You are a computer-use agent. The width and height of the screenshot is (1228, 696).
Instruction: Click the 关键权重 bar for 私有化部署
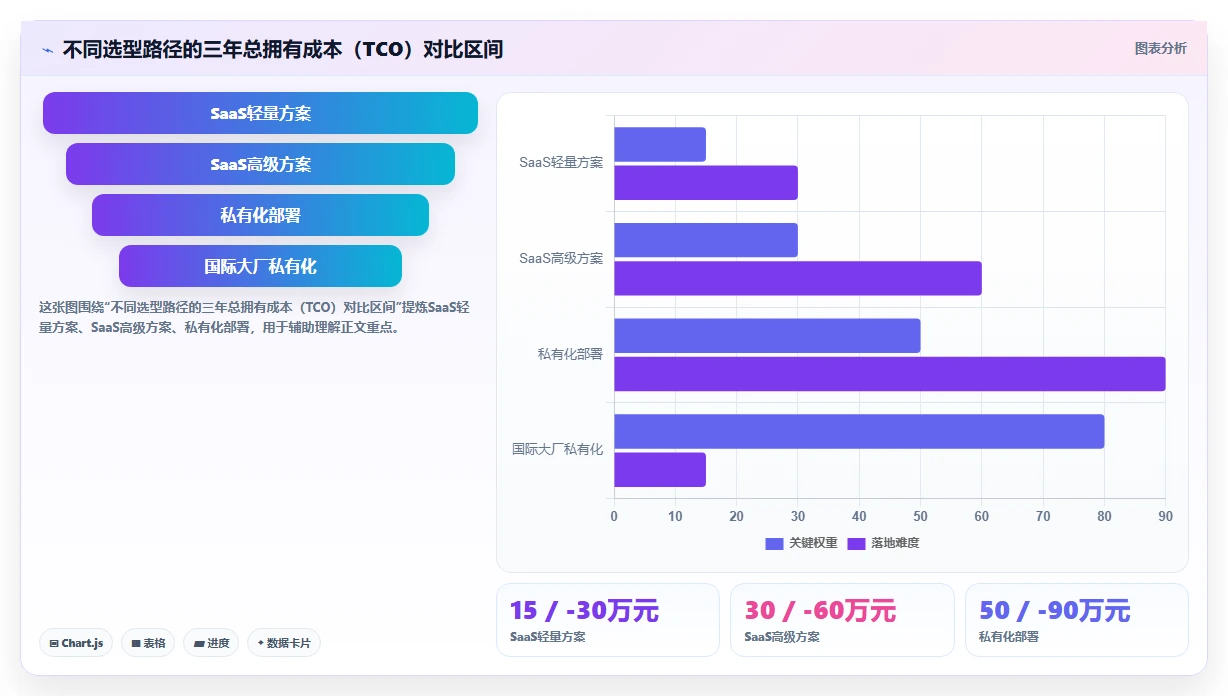pos(767,336)
